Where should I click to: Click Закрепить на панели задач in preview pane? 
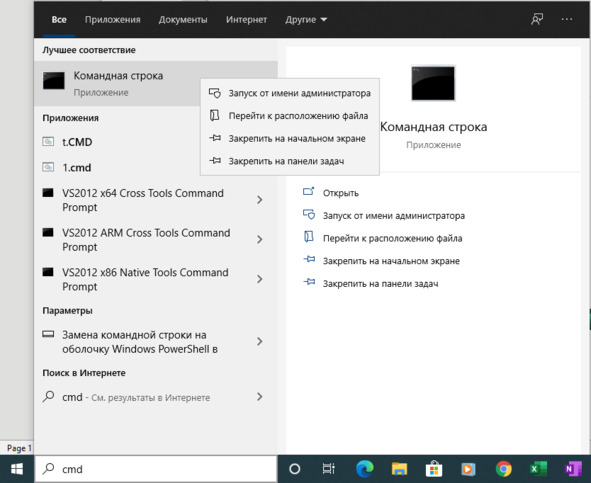tap(380, 284)
